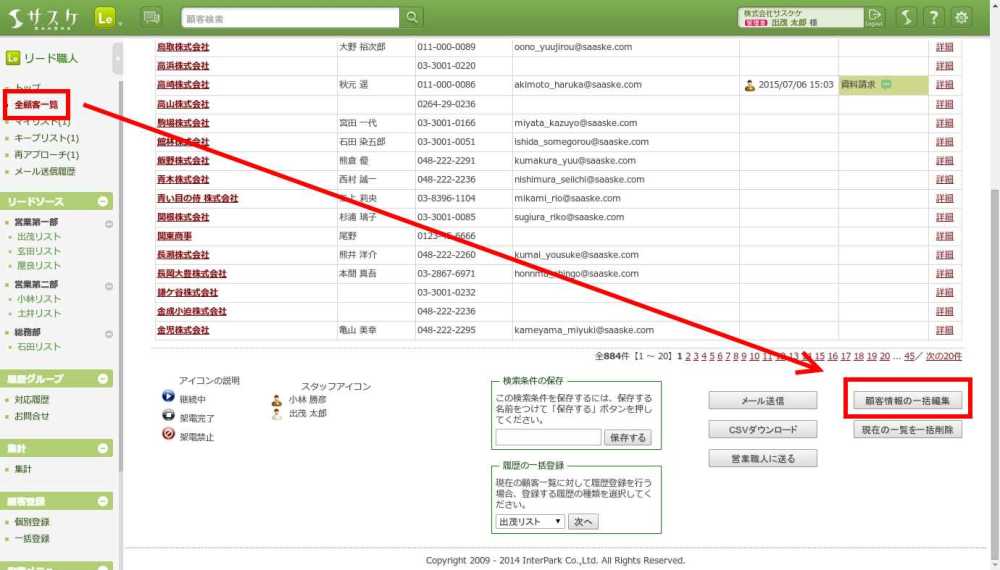The image size is (1000, 570).
Task: Click the Saaske logo icon
Action: coord(45,17)
